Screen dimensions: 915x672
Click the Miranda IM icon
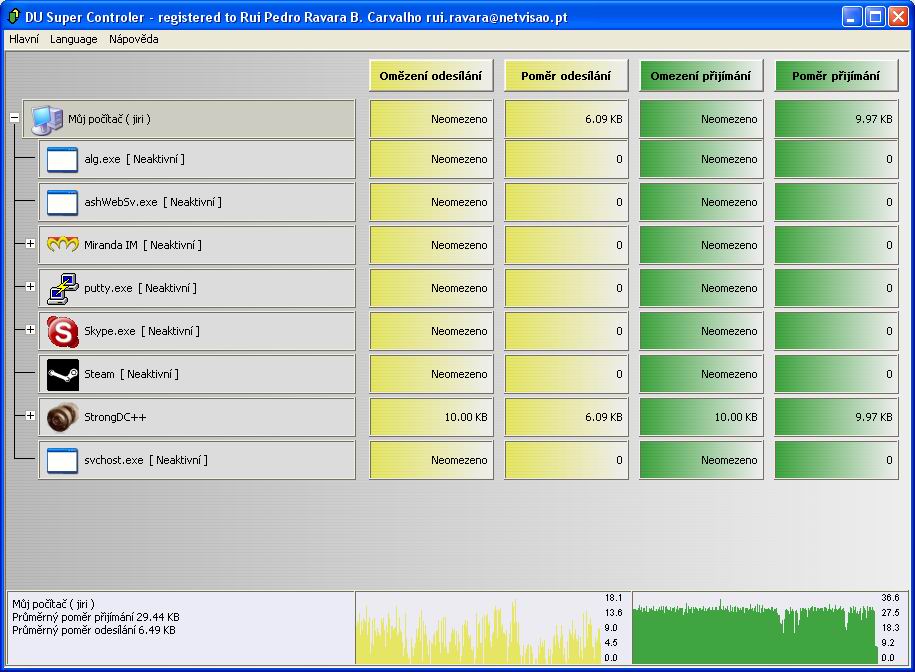point(62,244)
